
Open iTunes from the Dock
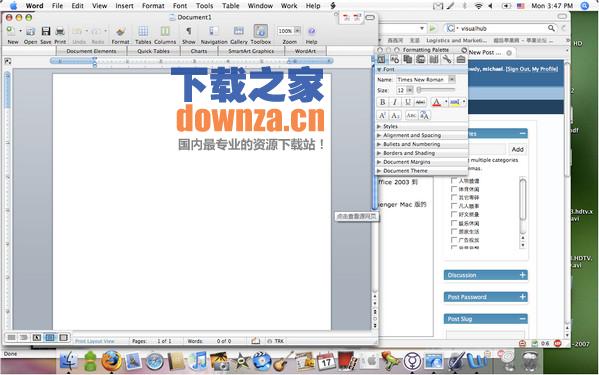(x=198, y=361)
